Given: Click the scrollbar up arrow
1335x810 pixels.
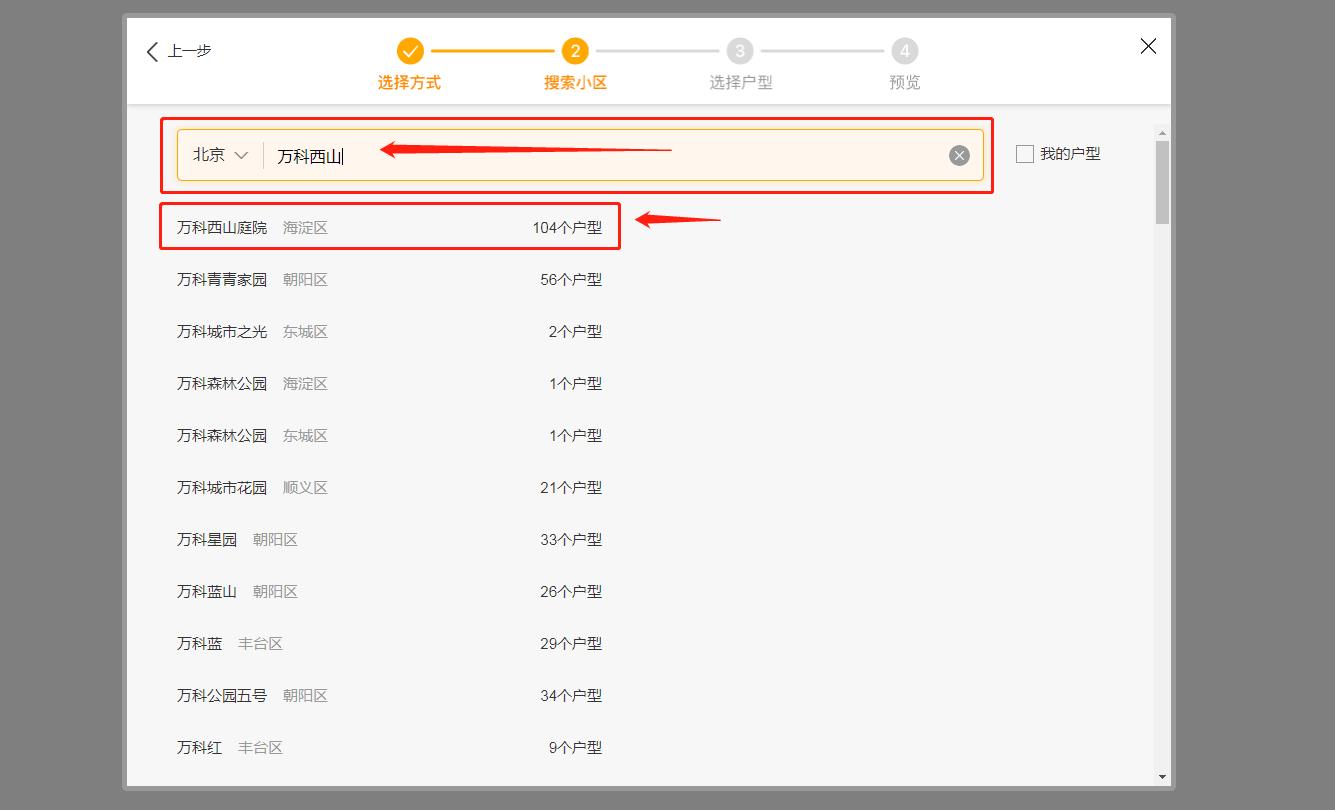Looking at the screenshot, I should tap(1162, 132).
